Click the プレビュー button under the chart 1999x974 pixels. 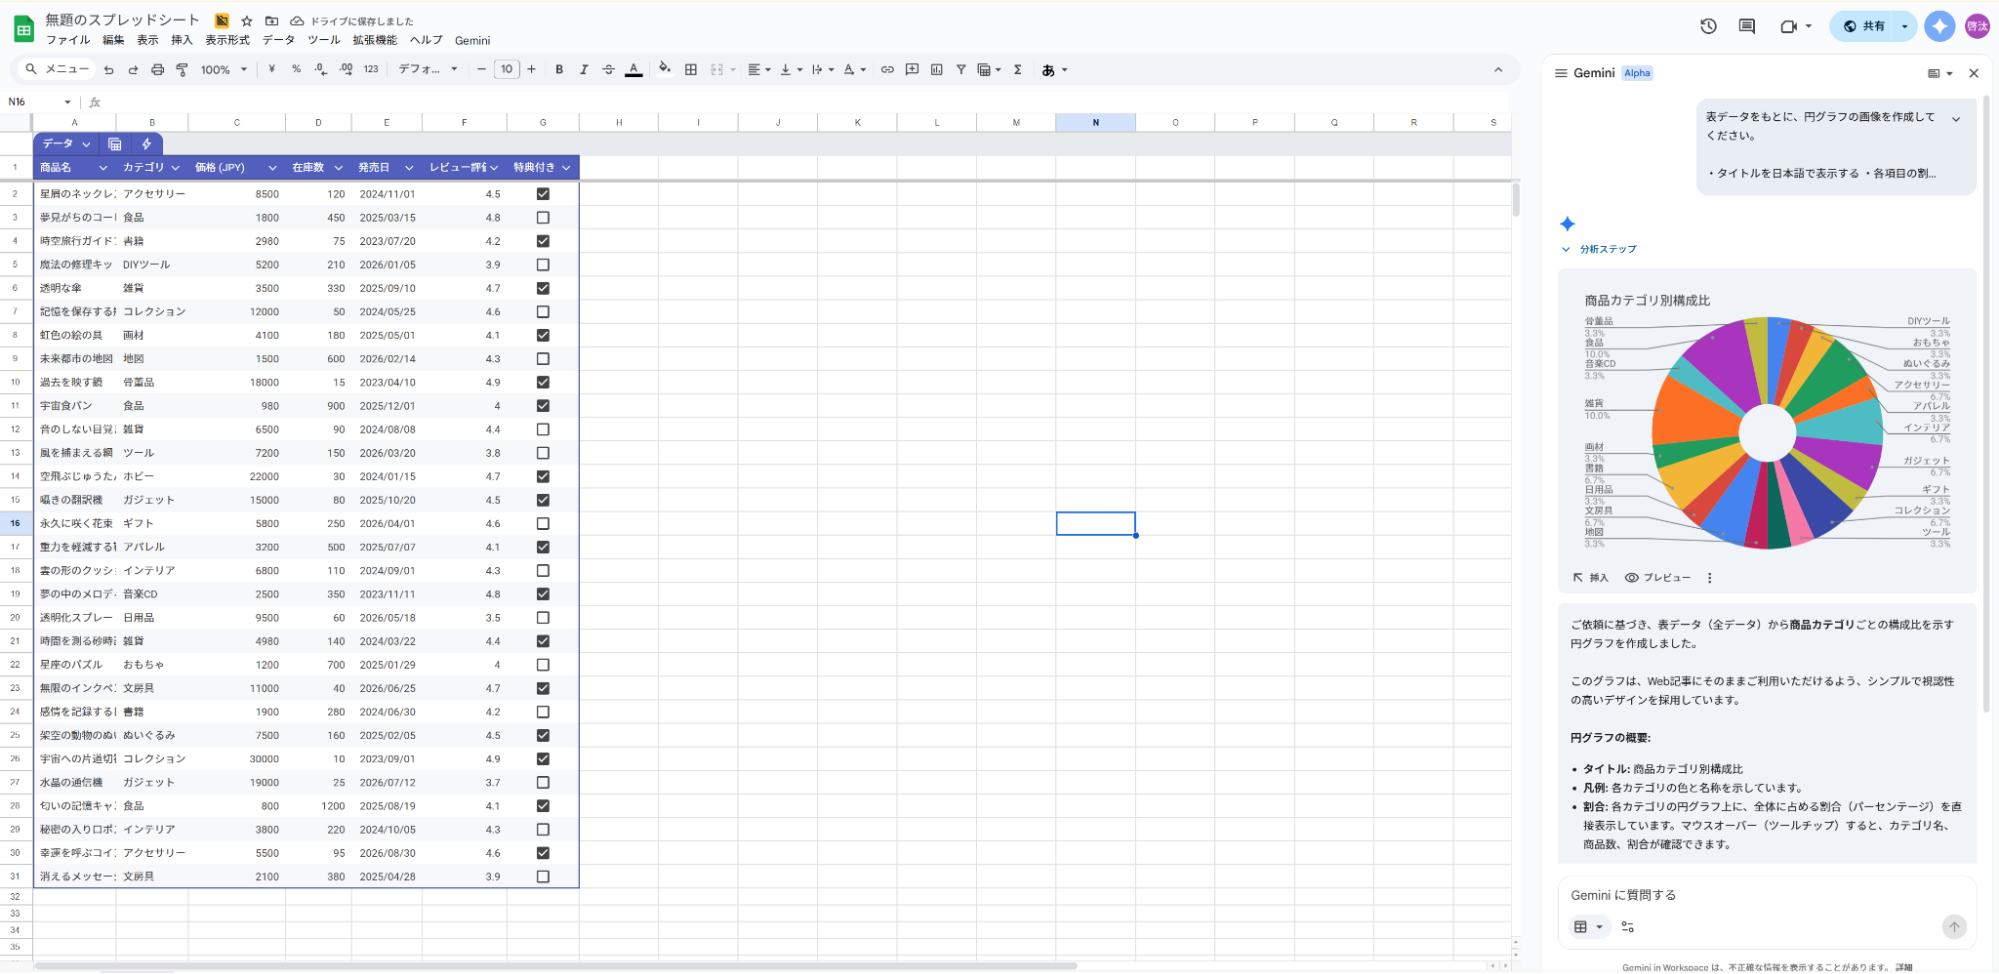tap(1658, 578)
